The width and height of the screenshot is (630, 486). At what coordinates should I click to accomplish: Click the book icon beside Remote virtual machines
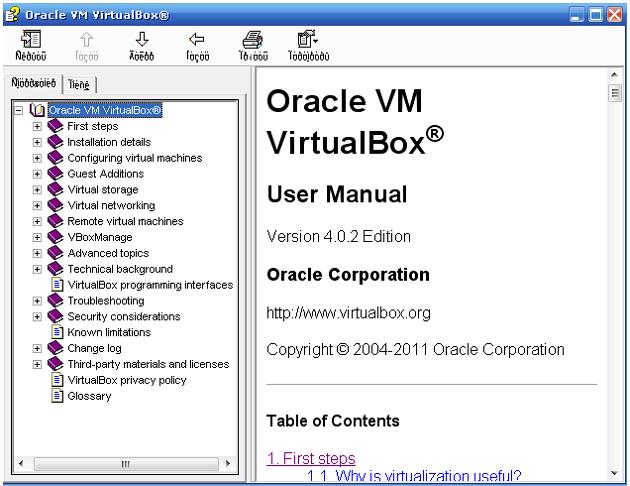point(55,221)
